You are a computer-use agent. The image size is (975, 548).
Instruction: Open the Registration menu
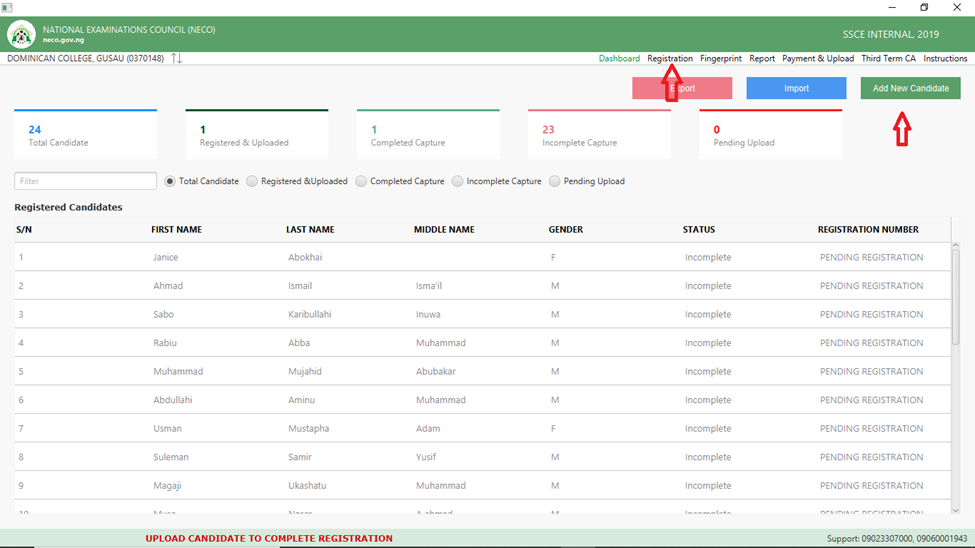pyautogui.click(x=669, y=59)
